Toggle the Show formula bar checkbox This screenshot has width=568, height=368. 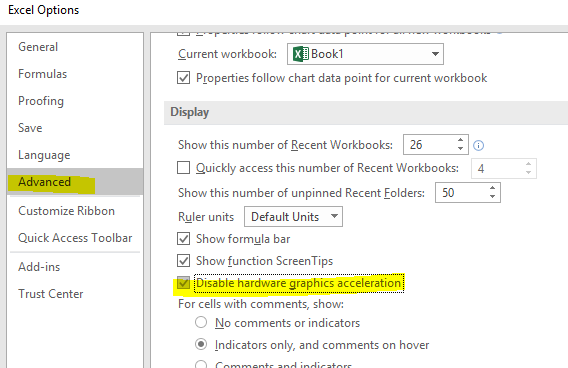183,239
